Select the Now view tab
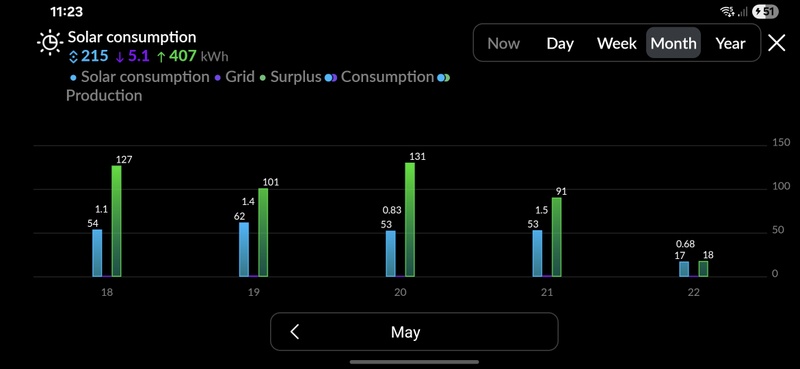 click(503, 43)
